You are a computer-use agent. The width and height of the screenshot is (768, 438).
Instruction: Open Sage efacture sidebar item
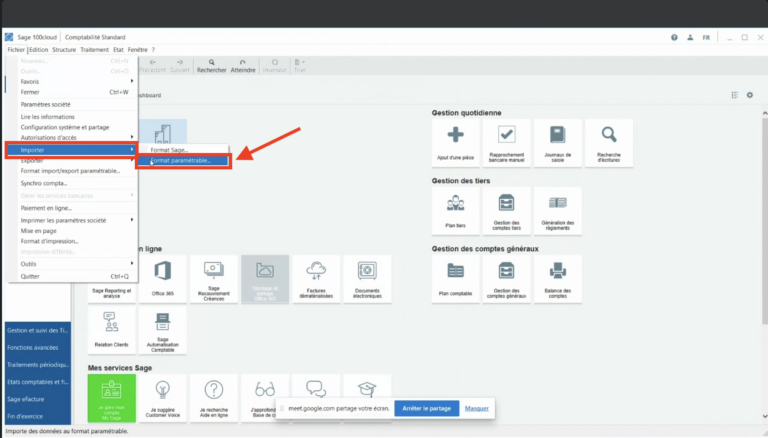(x=38, y=399)
